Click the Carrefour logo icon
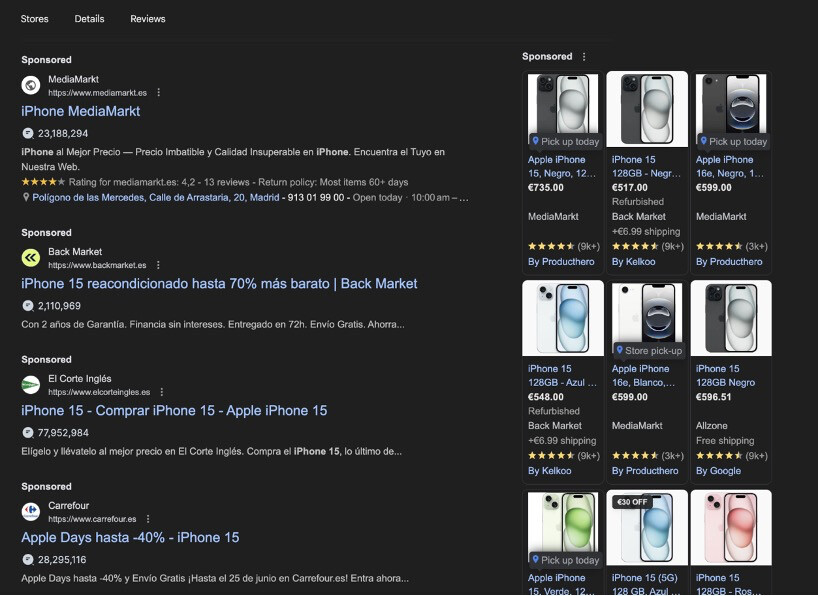 [31, 511]
